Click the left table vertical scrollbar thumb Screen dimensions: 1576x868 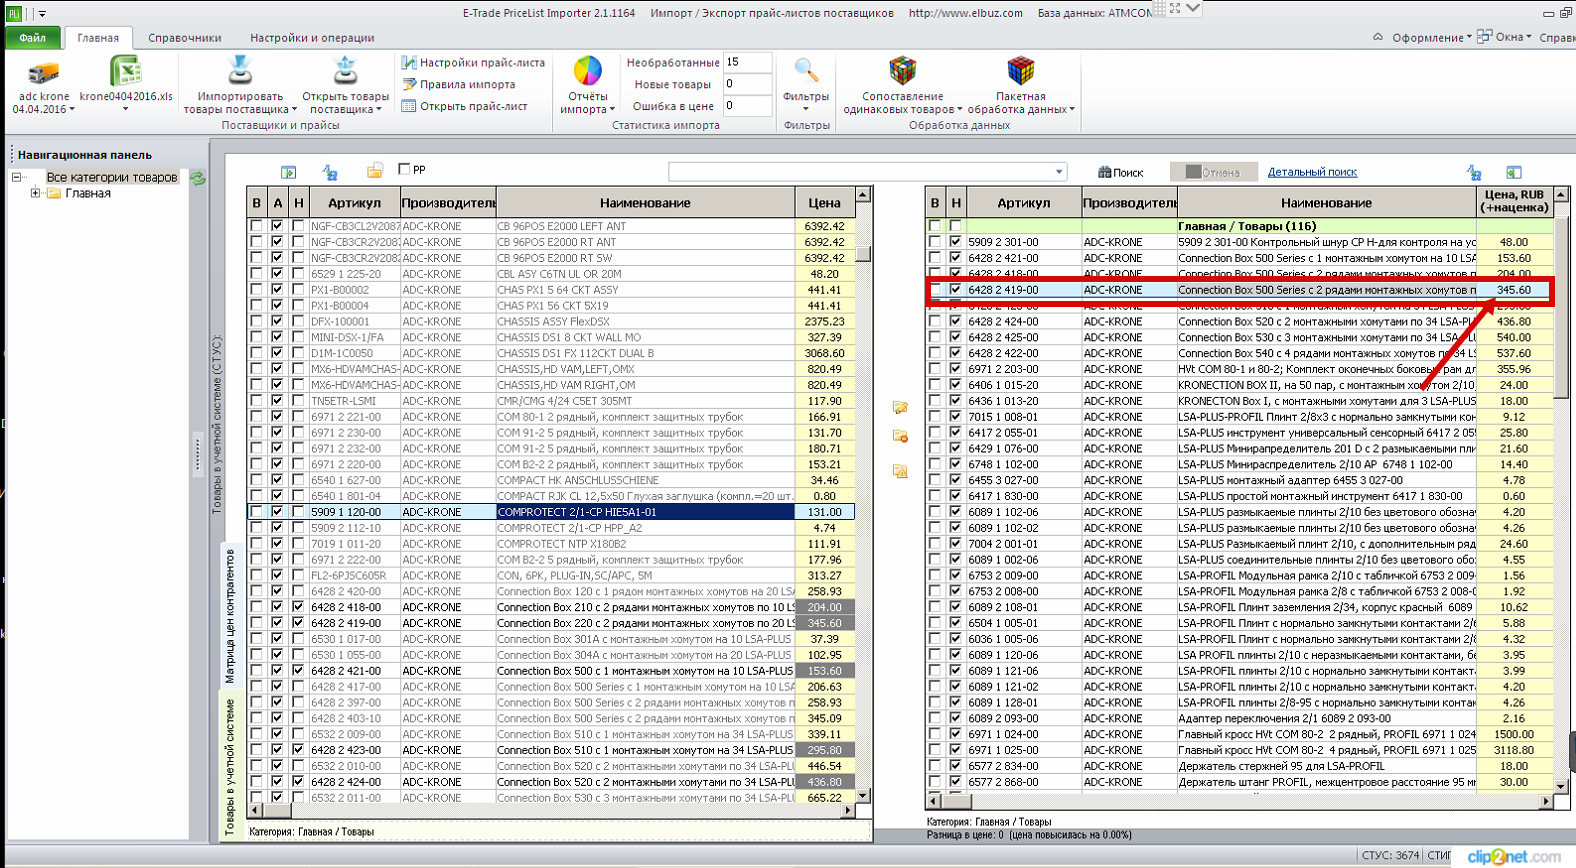click(x=863, y=254)
